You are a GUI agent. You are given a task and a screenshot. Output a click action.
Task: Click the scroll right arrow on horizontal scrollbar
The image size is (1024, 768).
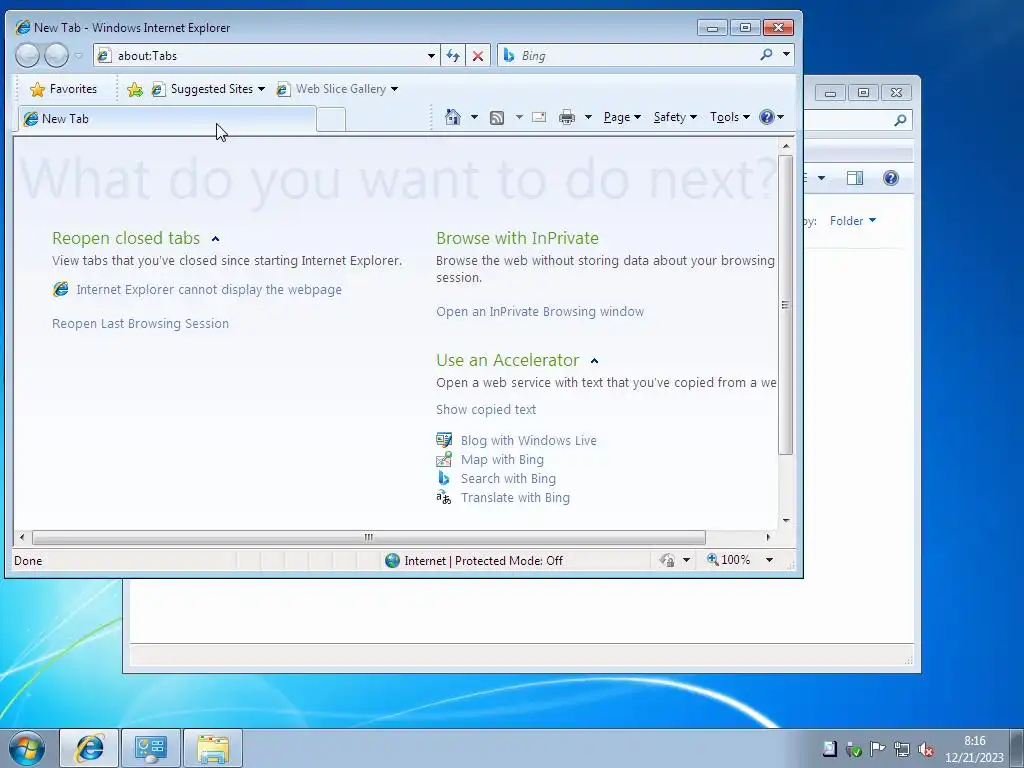tap(768, 537)
